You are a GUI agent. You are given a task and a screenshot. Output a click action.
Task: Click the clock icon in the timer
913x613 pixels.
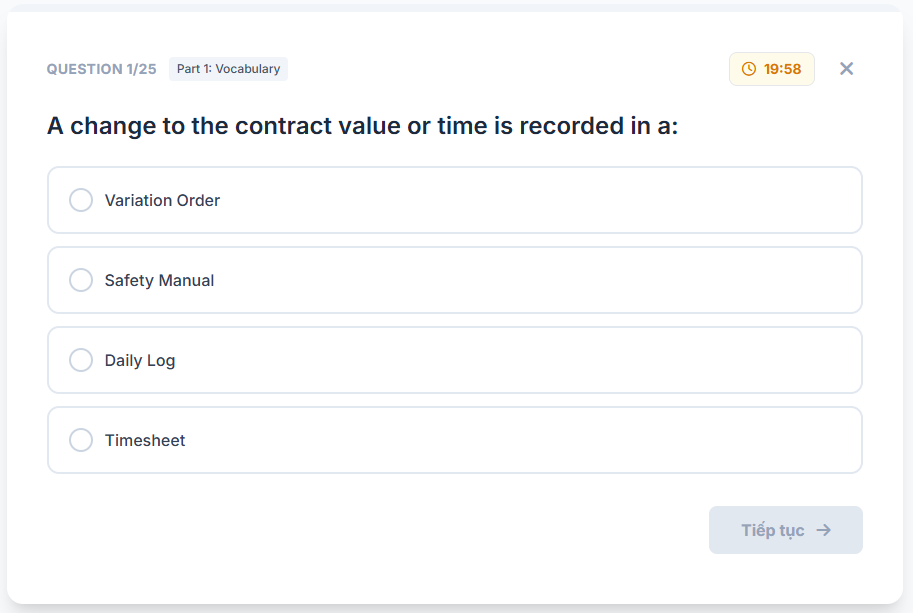[749, 69]
